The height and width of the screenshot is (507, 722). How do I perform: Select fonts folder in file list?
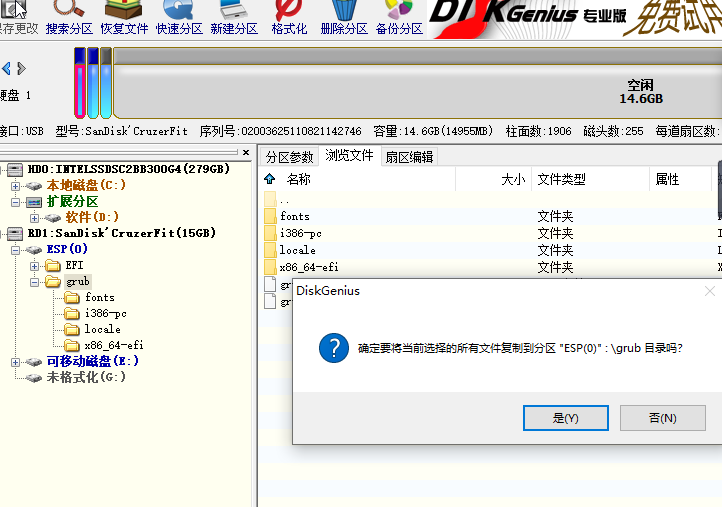[295, 216]
